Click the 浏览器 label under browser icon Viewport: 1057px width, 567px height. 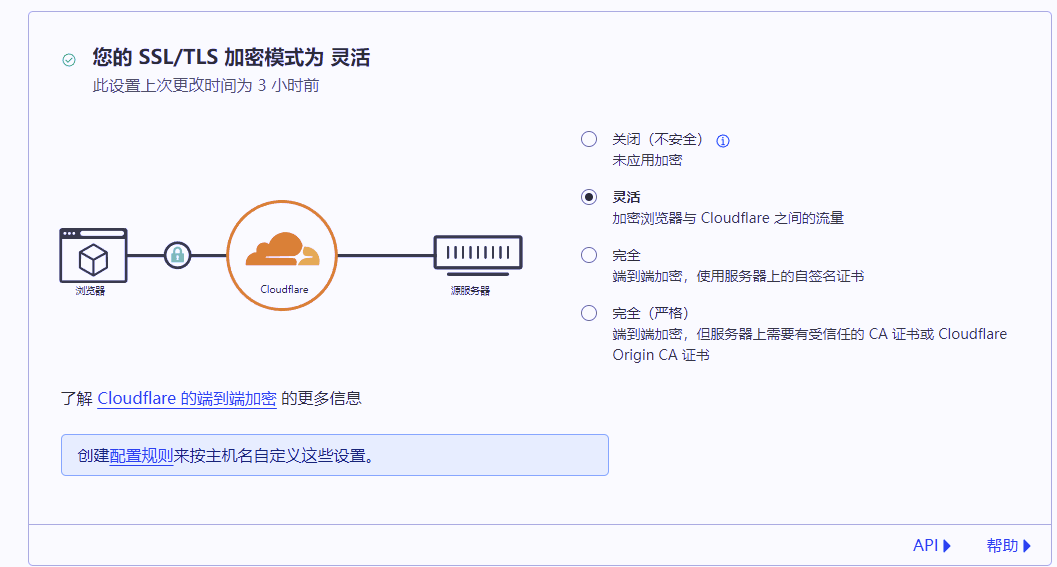tap(90, 291)
